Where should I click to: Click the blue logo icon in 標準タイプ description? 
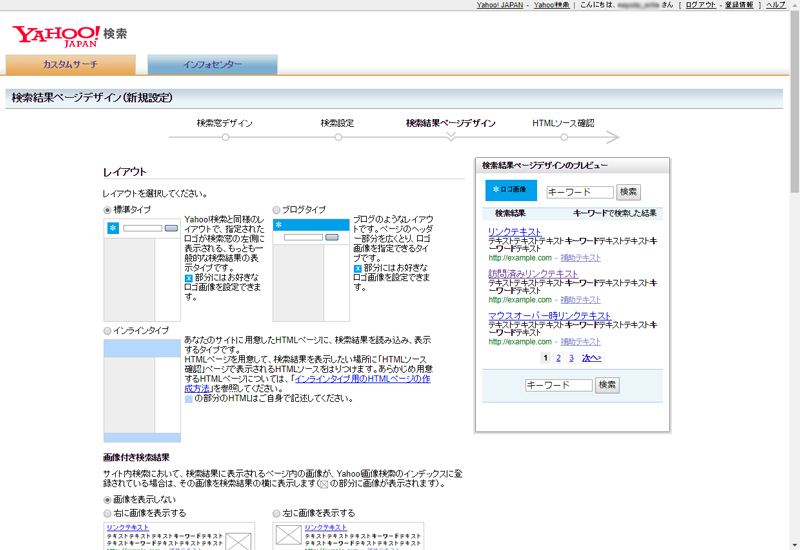click(x=188, y=278)
